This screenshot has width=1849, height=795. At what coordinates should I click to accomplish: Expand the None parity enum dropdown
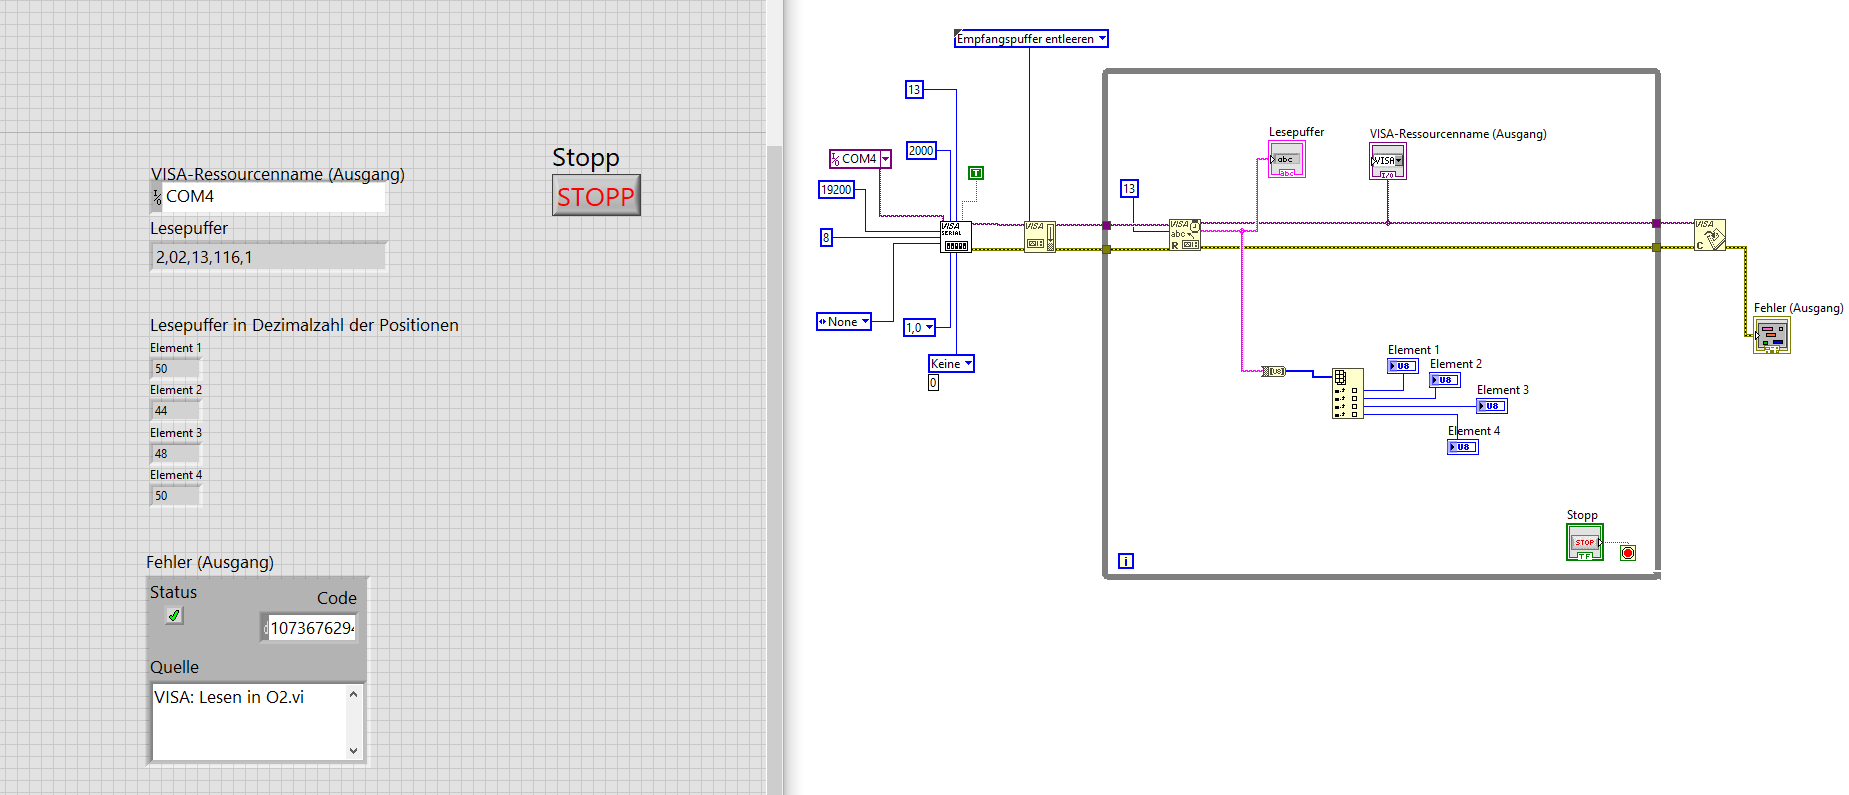point(844,322)
